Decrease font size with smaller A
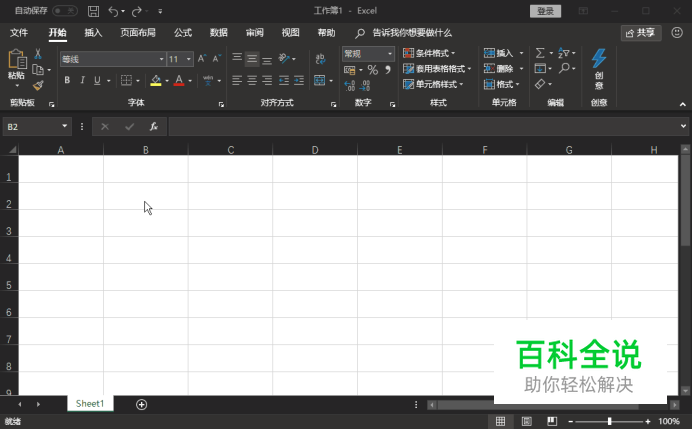 tap(216, 59)
